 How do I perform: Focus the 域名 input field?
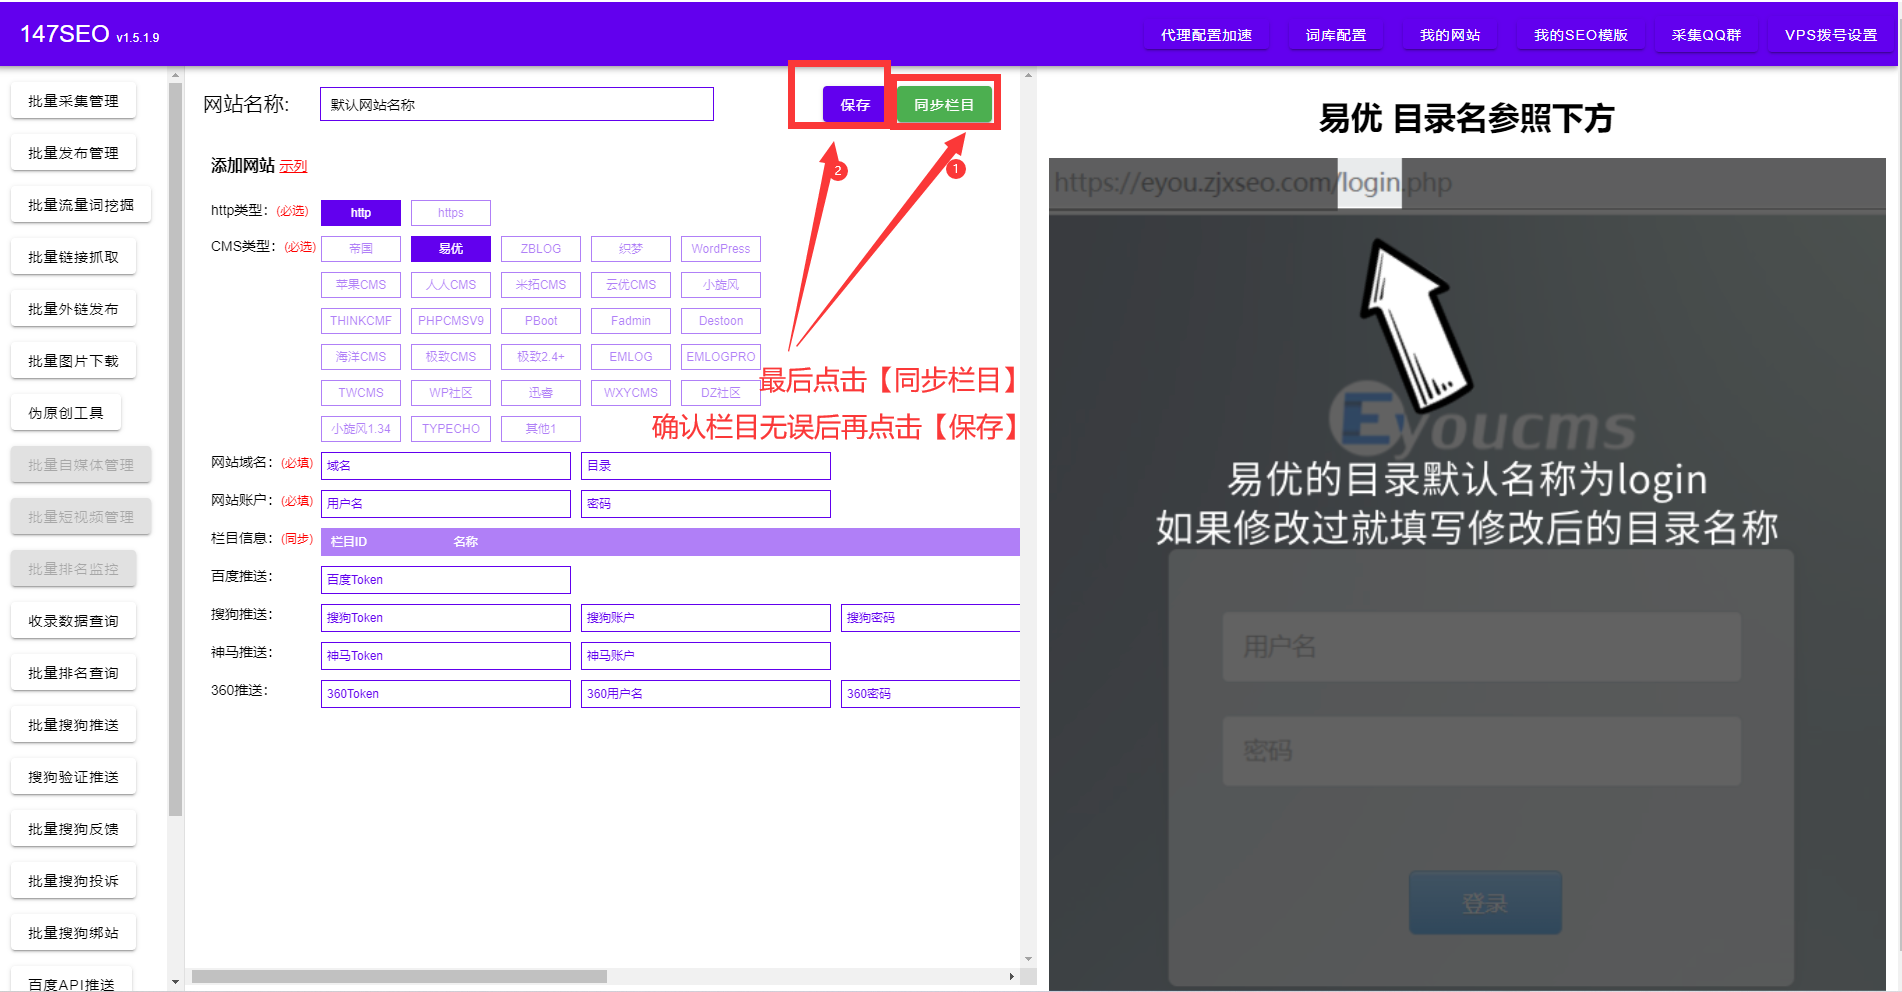click(x=446, y=466)
